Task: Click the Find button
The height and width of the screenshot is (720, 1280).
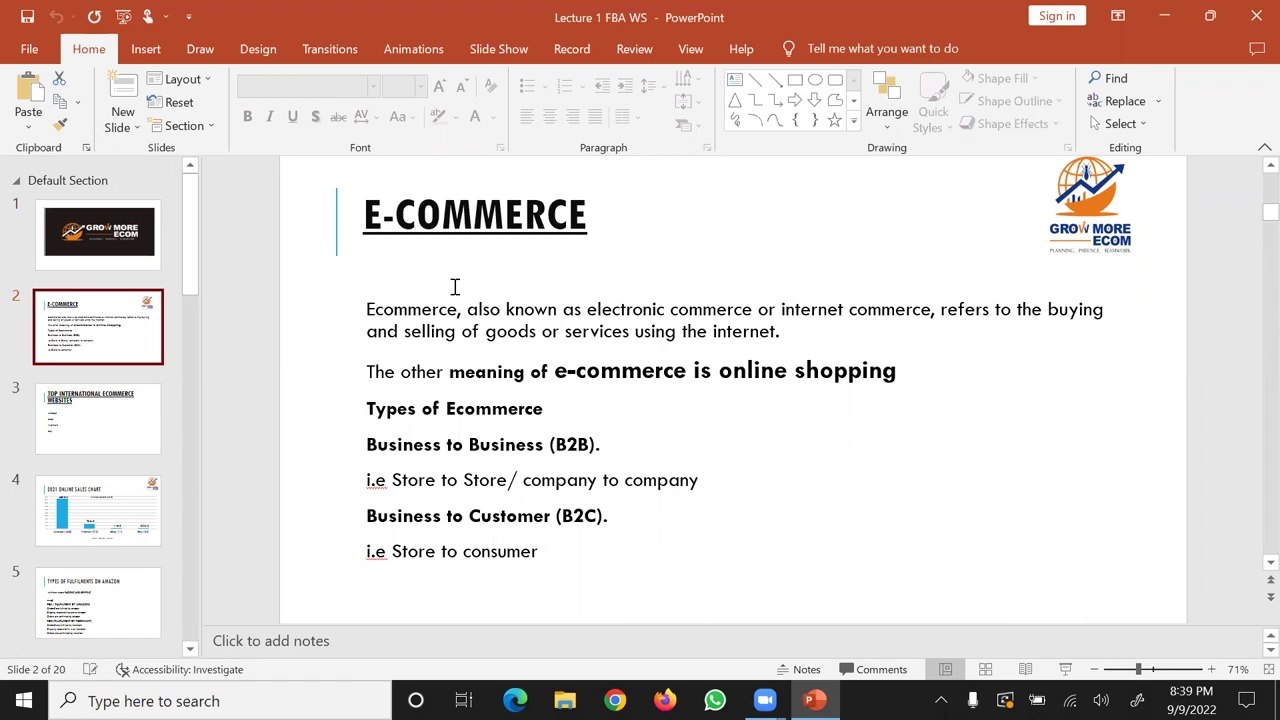Action: (x=1108, y=78)
